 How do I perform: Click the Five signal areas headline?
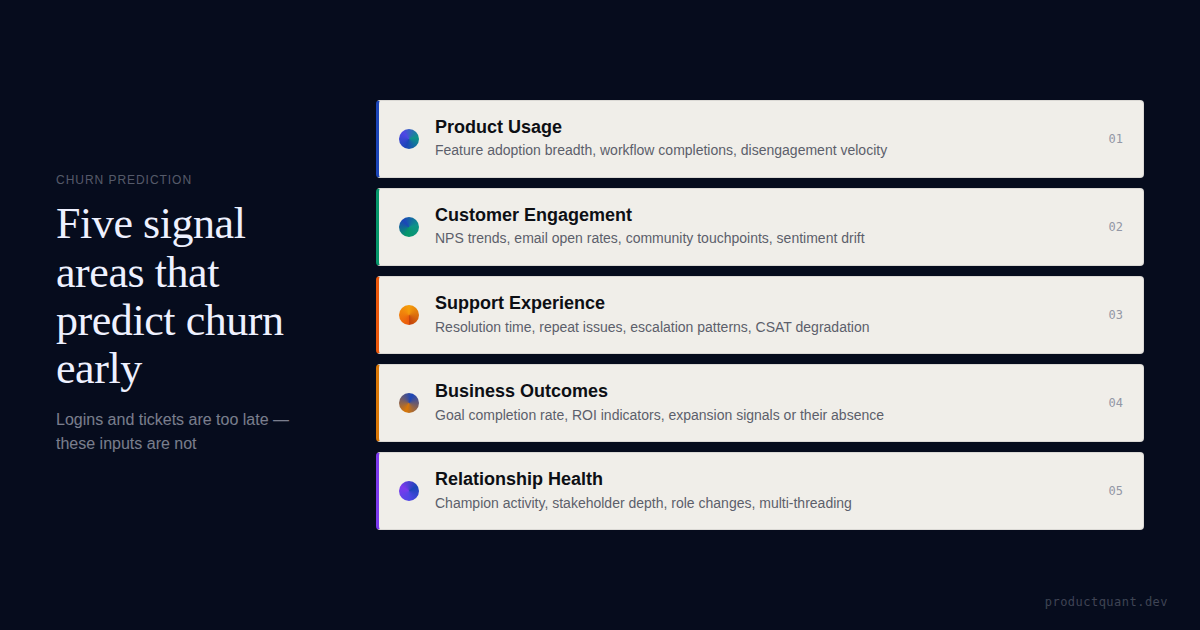point(170,296)
